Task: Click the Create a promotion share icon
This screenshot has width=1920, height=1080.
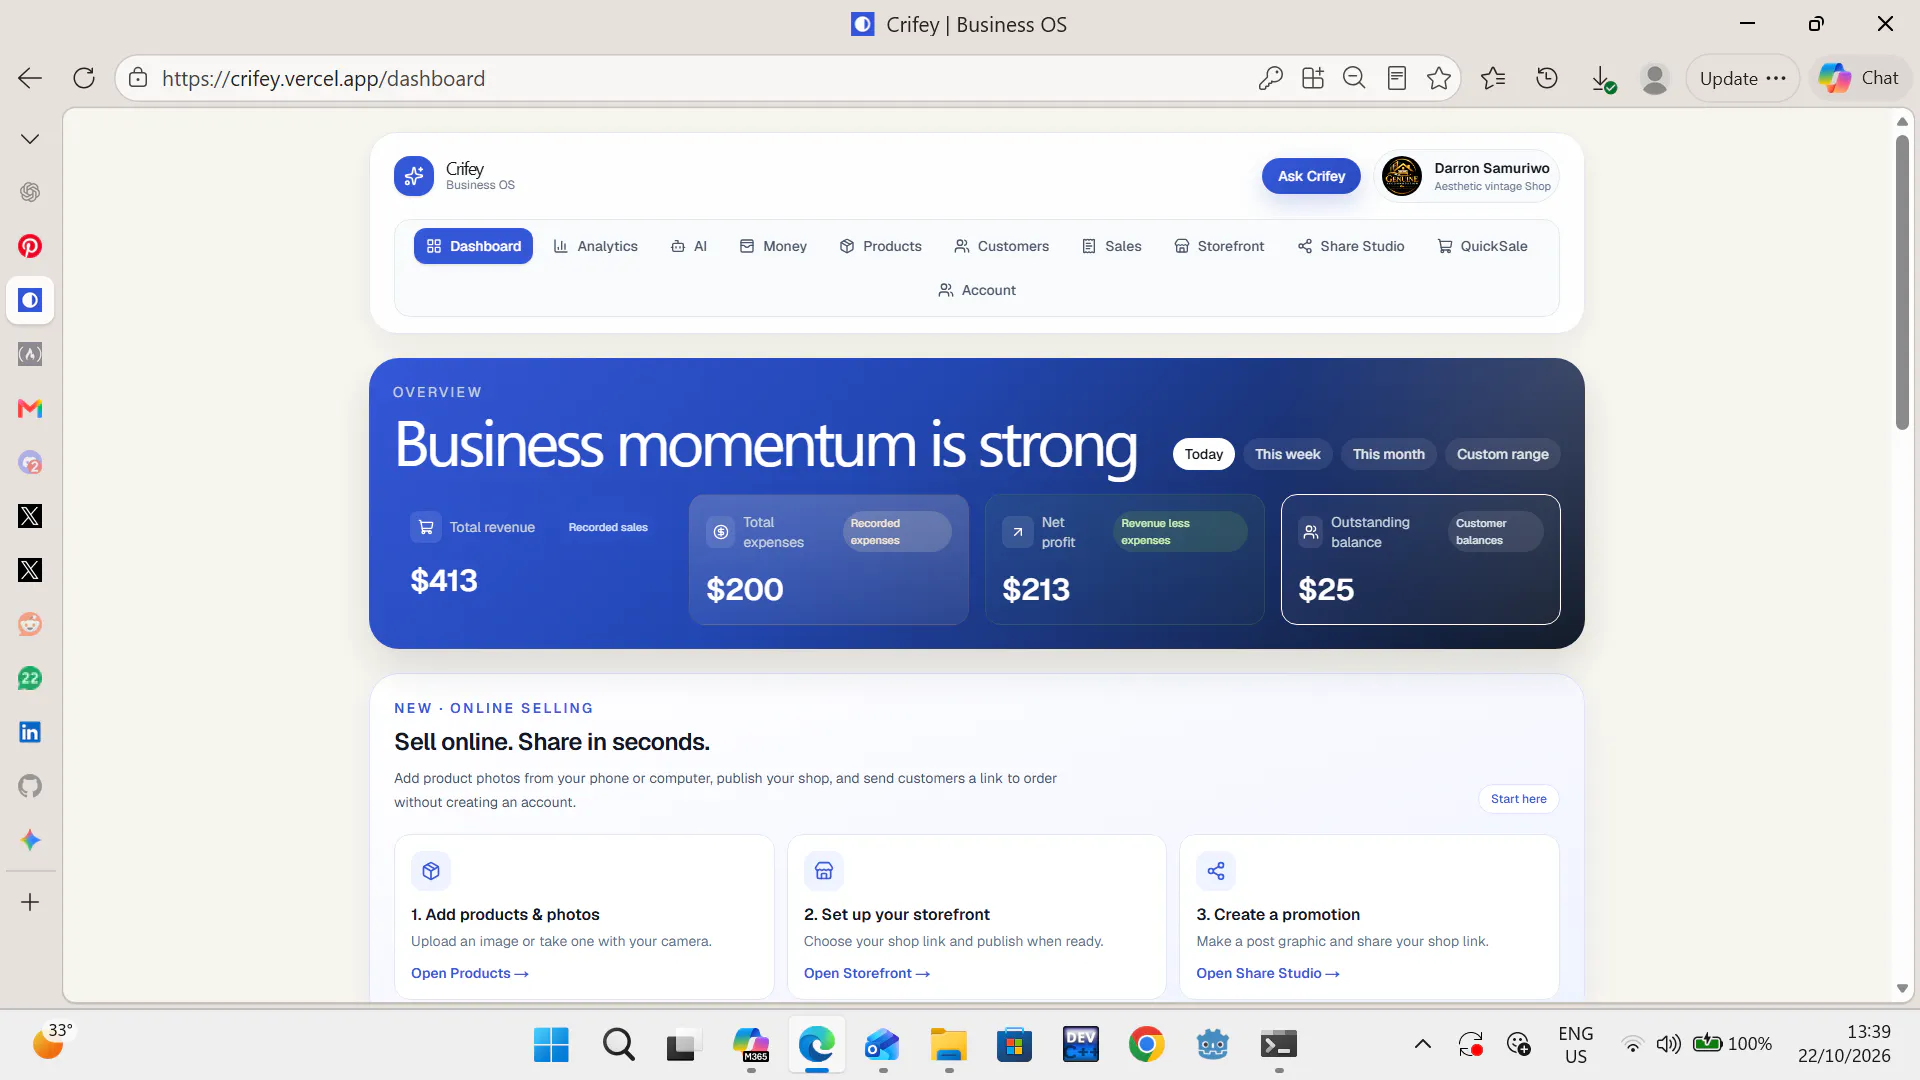Action: tap(1216, 871)
